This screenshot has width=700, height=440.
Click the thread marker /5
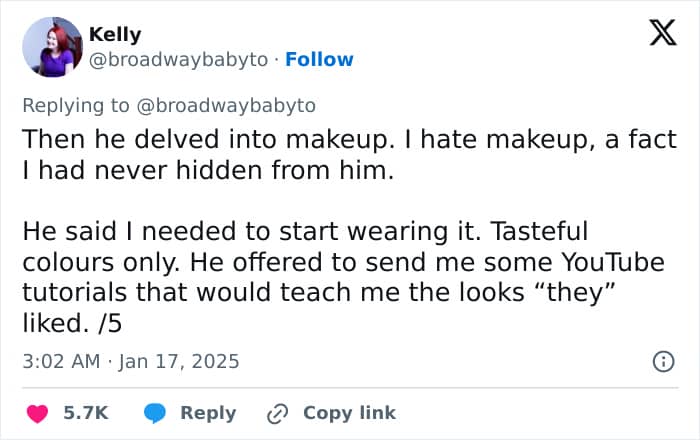pyautogui.click(x=109, y=323)
